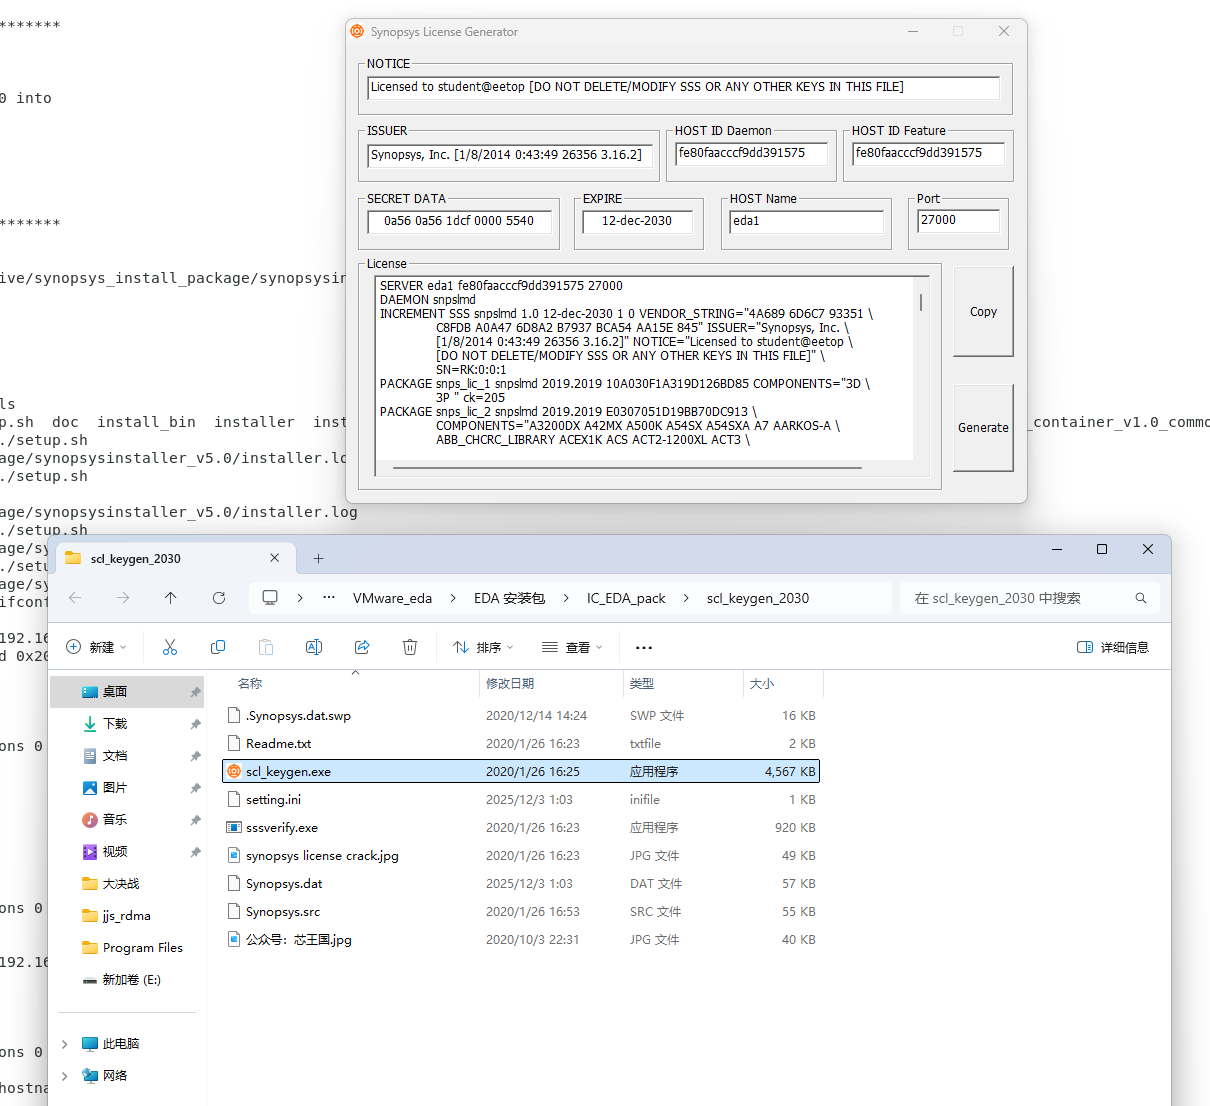Click the search magnifier icon
The height and width of the screenshot is (1106, 1210).
click(x=1141, y=598)
